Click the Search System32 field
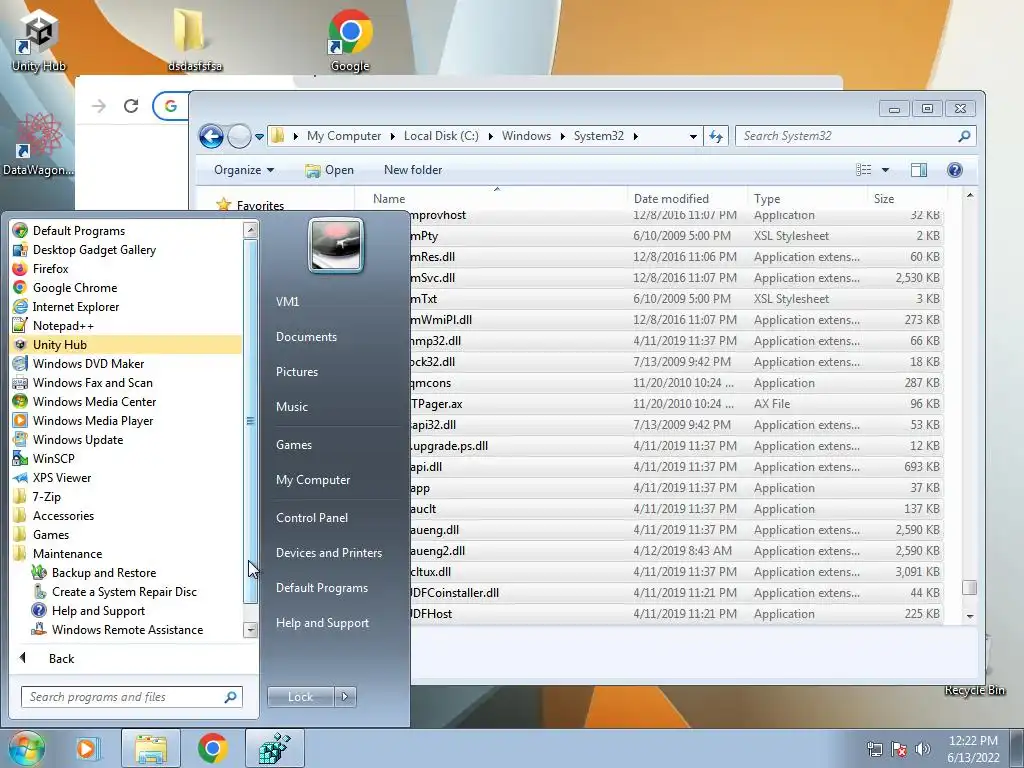Viewport: 1024px width, 768px height. [856, 136]
